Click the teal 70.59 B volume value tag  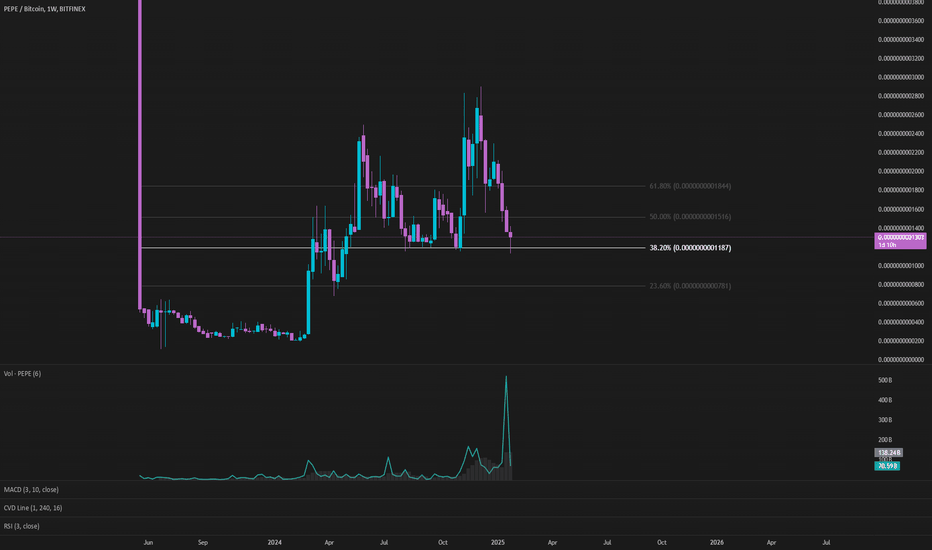(887, 466)
